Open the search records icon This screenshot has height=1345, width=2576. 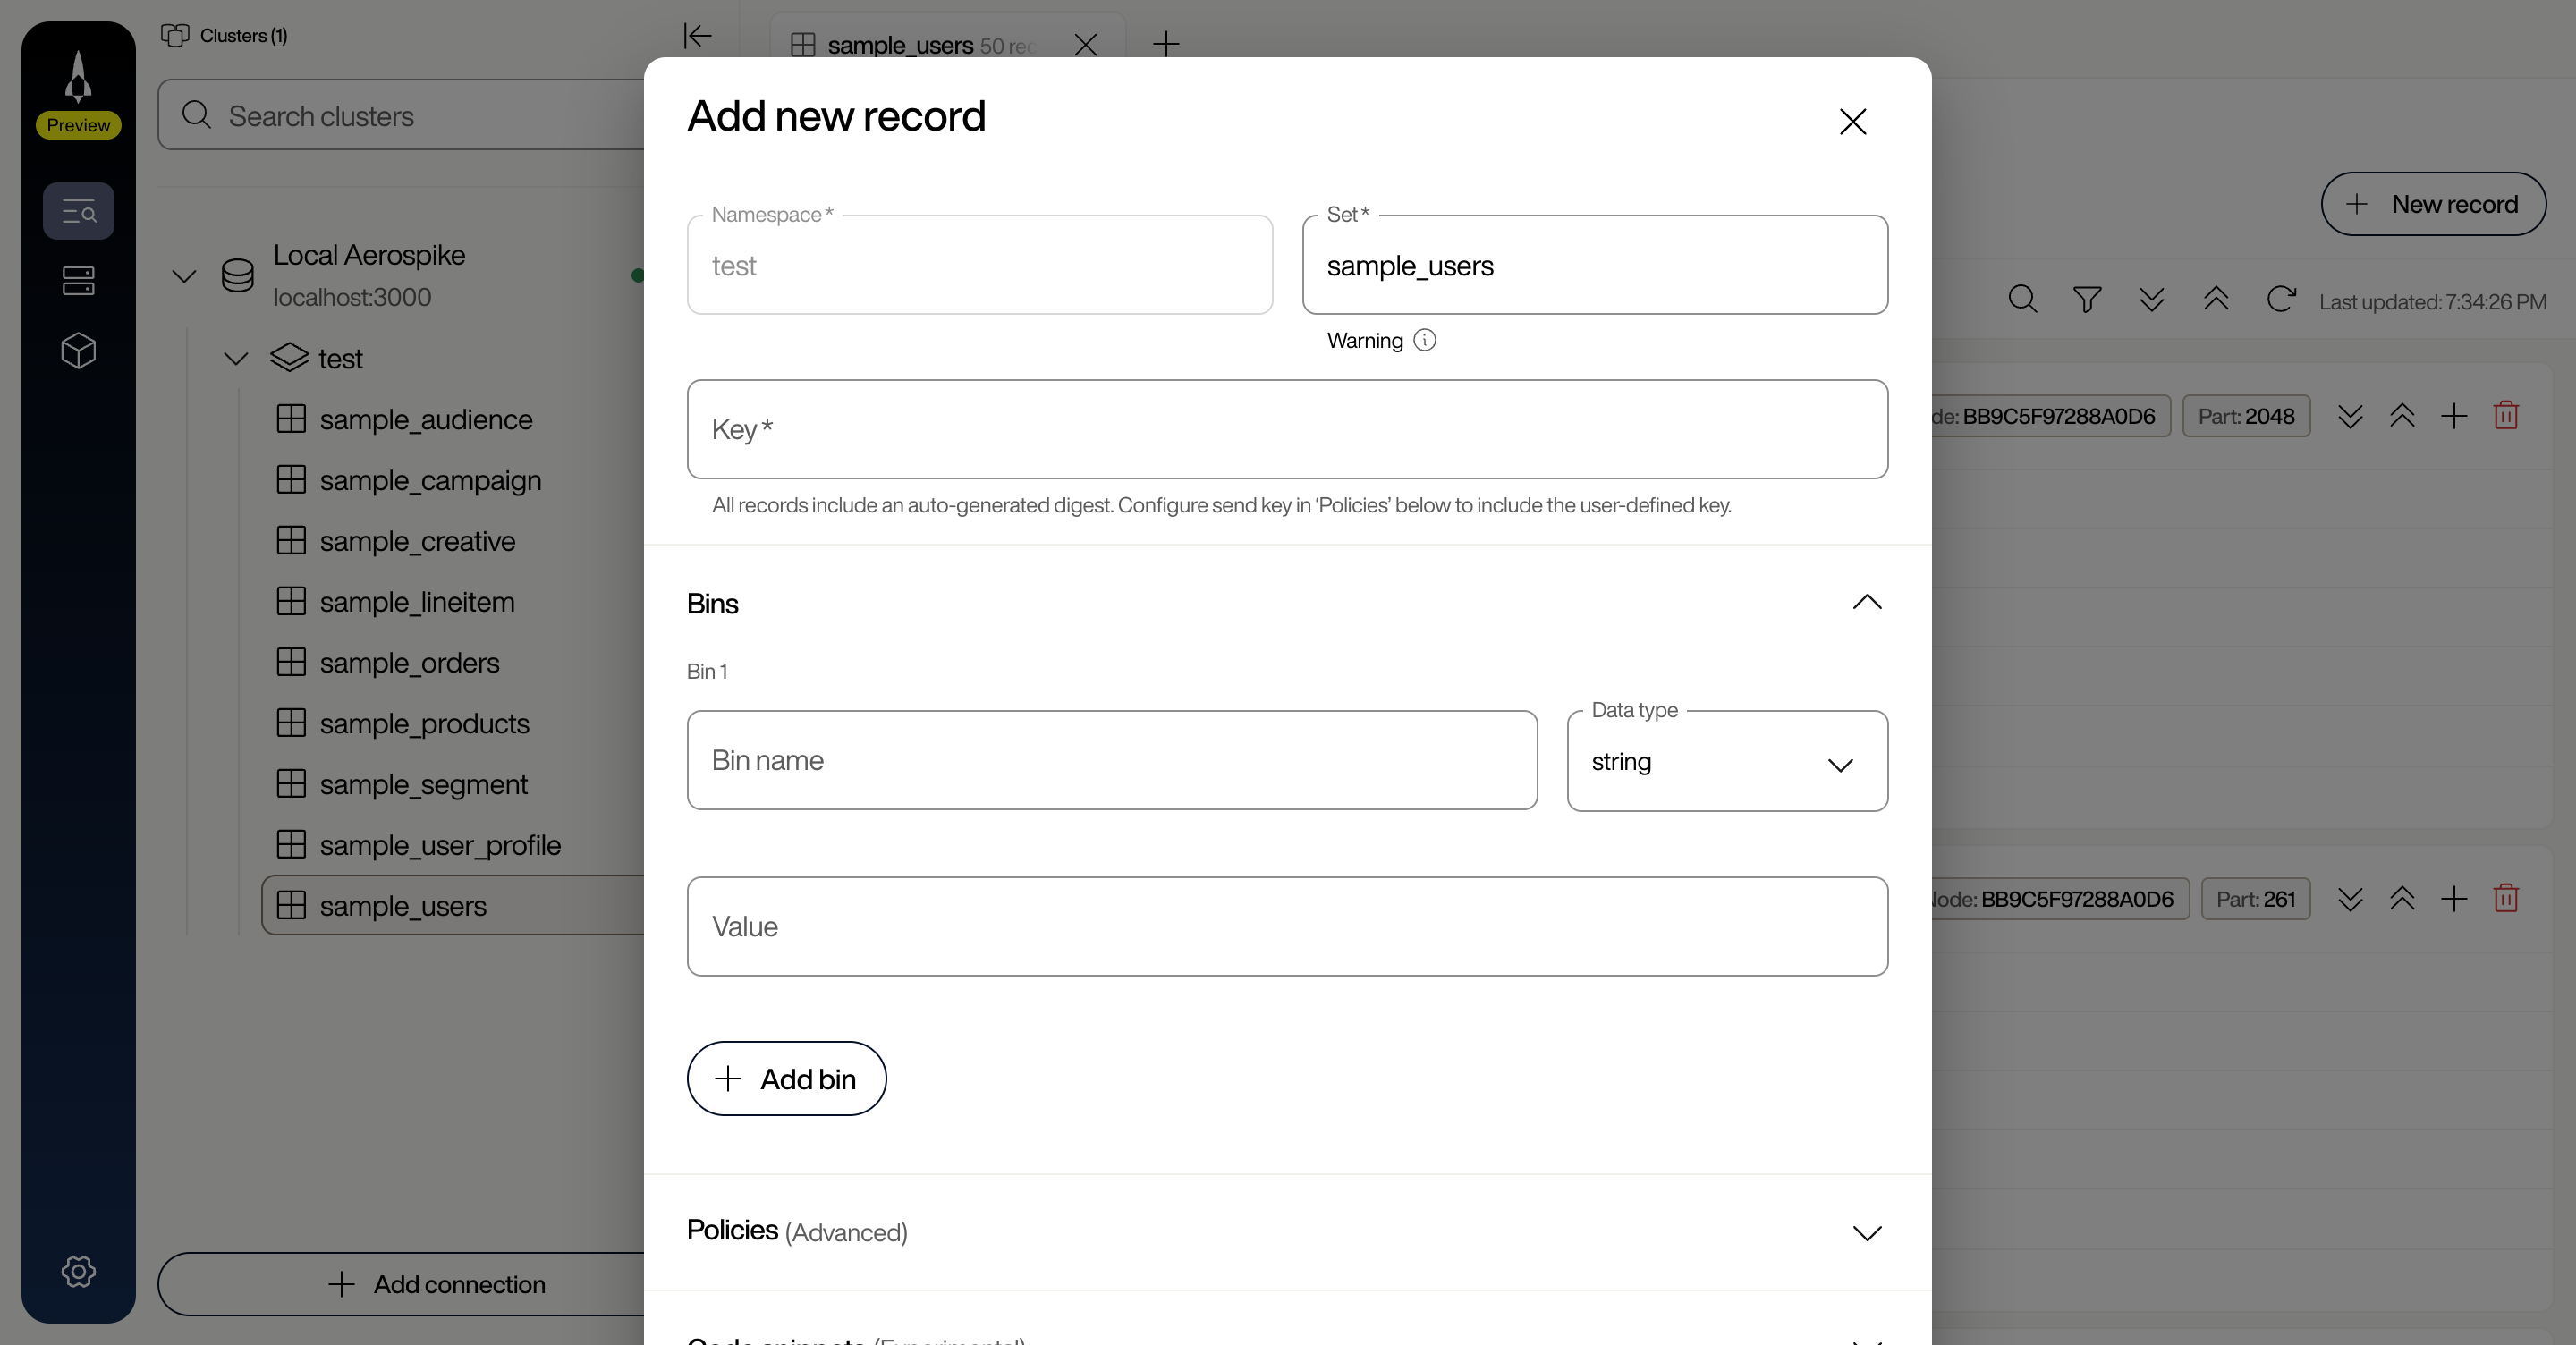[x=2022, y=299]
